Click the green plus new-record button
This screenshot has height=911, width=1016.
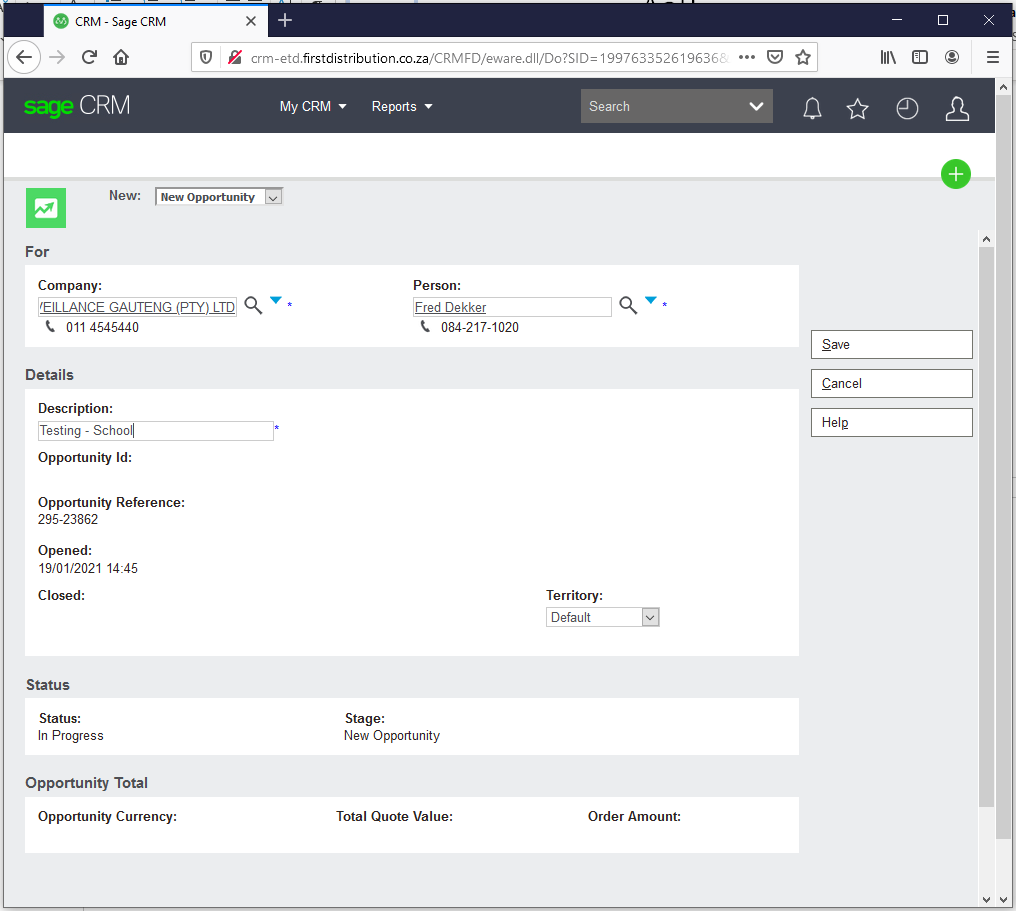[x=955, y=174]
